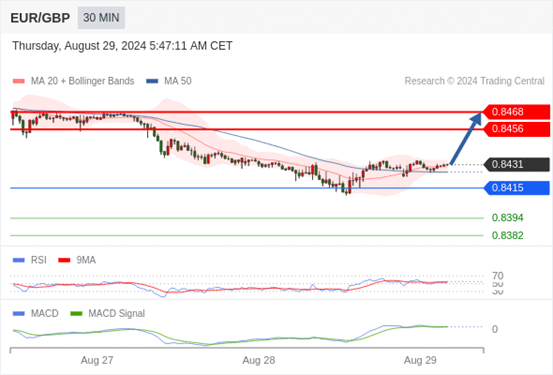Image resolution: width=553 pixels, height=375 pixels.
Task: Click the 0.8431 current price tag
Action: 516,164
